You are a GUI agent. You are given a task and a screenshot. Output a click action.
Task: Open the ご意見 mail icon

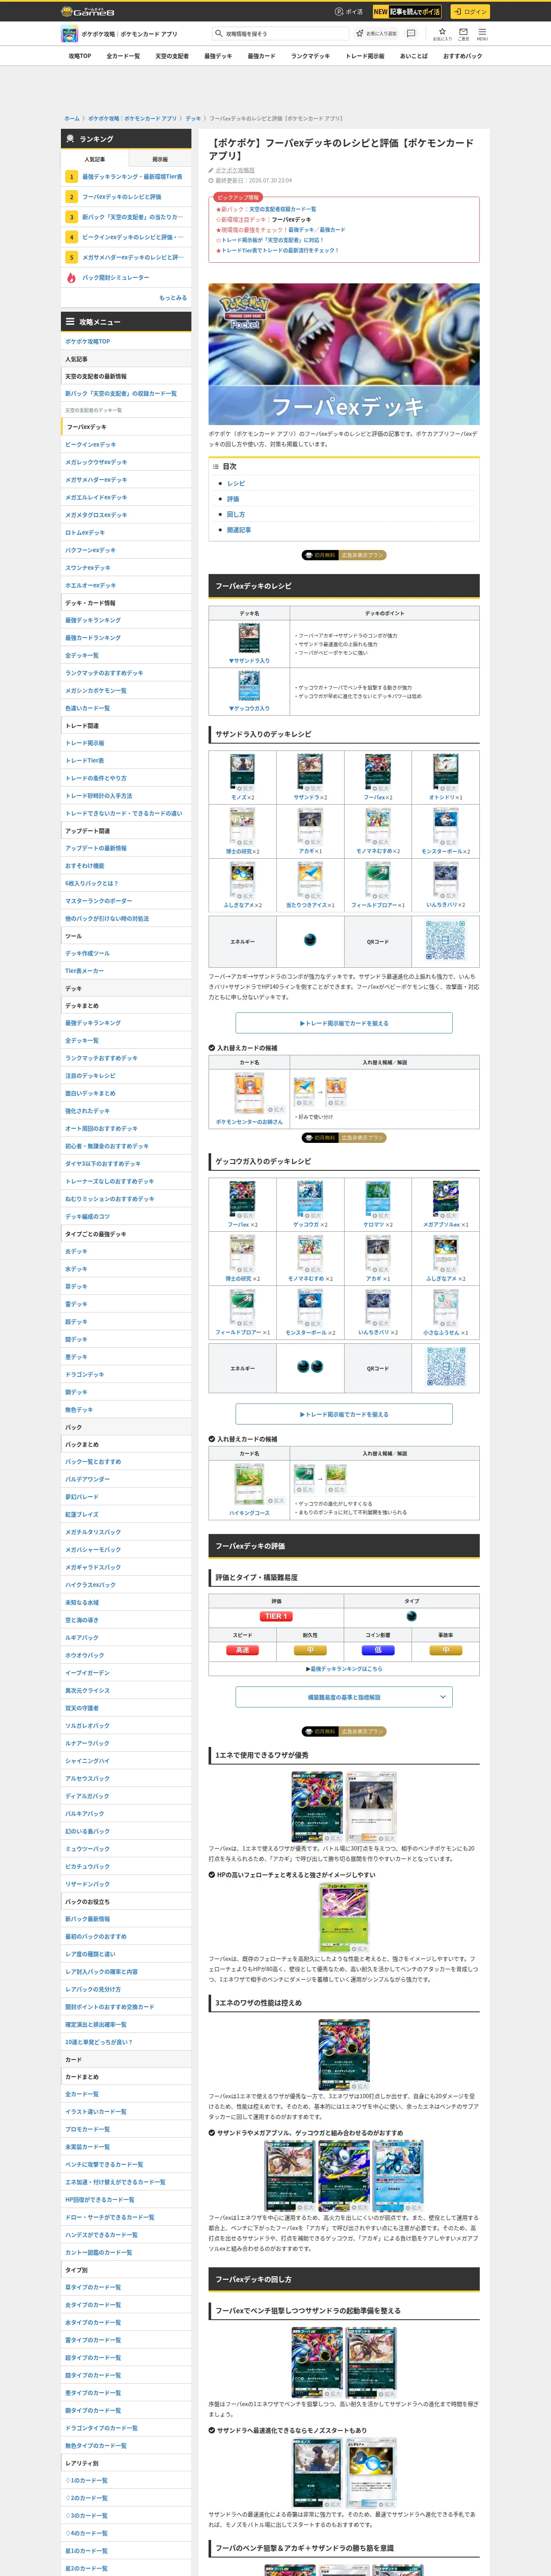coord(463,33)
